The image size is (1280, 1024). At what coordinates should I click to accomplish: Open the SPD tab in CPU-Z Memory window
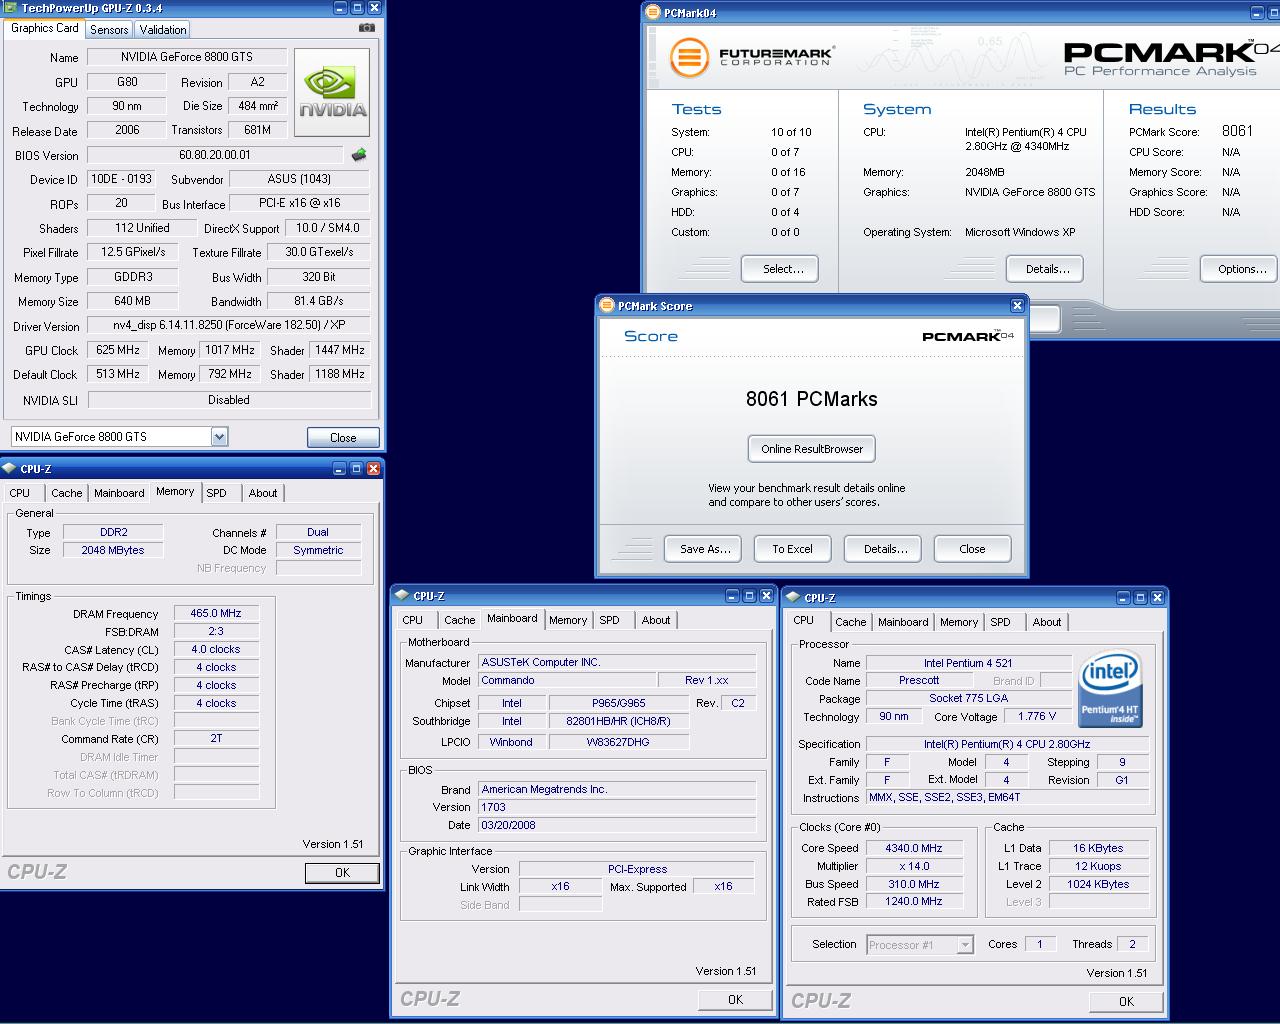217,493
